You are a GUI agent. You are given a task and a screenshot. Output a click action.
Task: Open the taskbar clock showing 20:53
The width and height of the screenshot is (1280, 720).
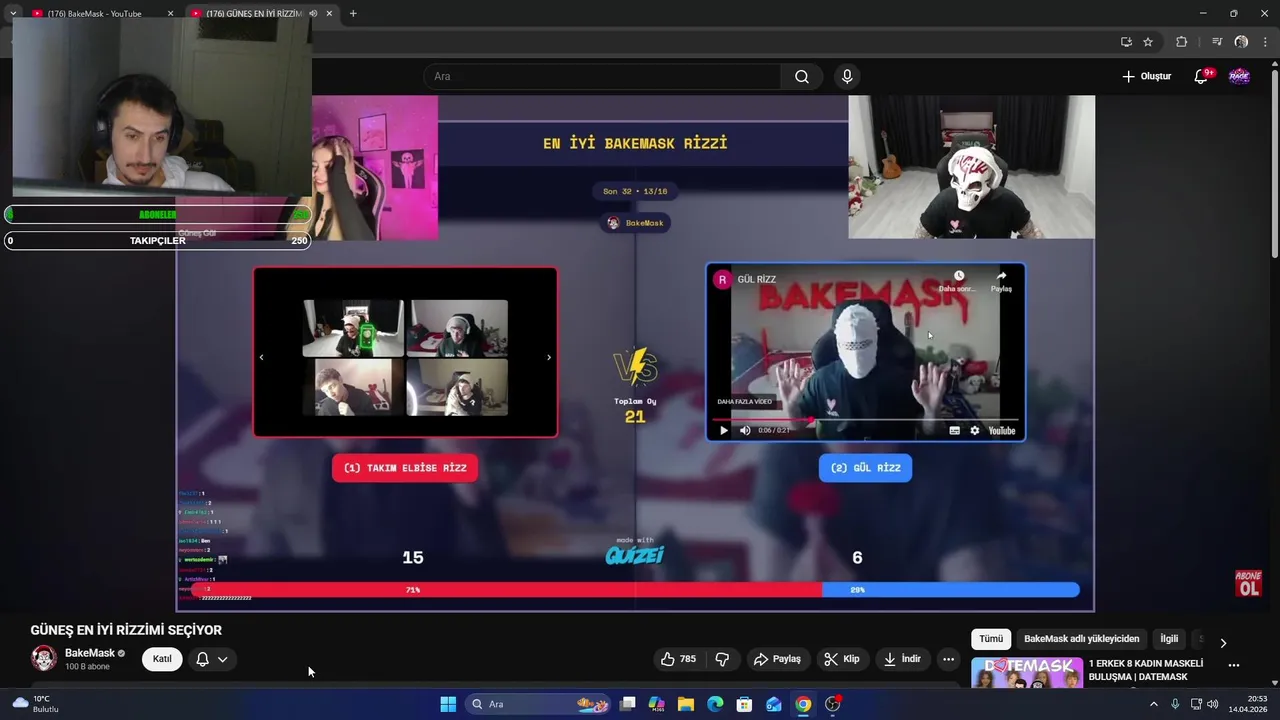[1248, 704]
